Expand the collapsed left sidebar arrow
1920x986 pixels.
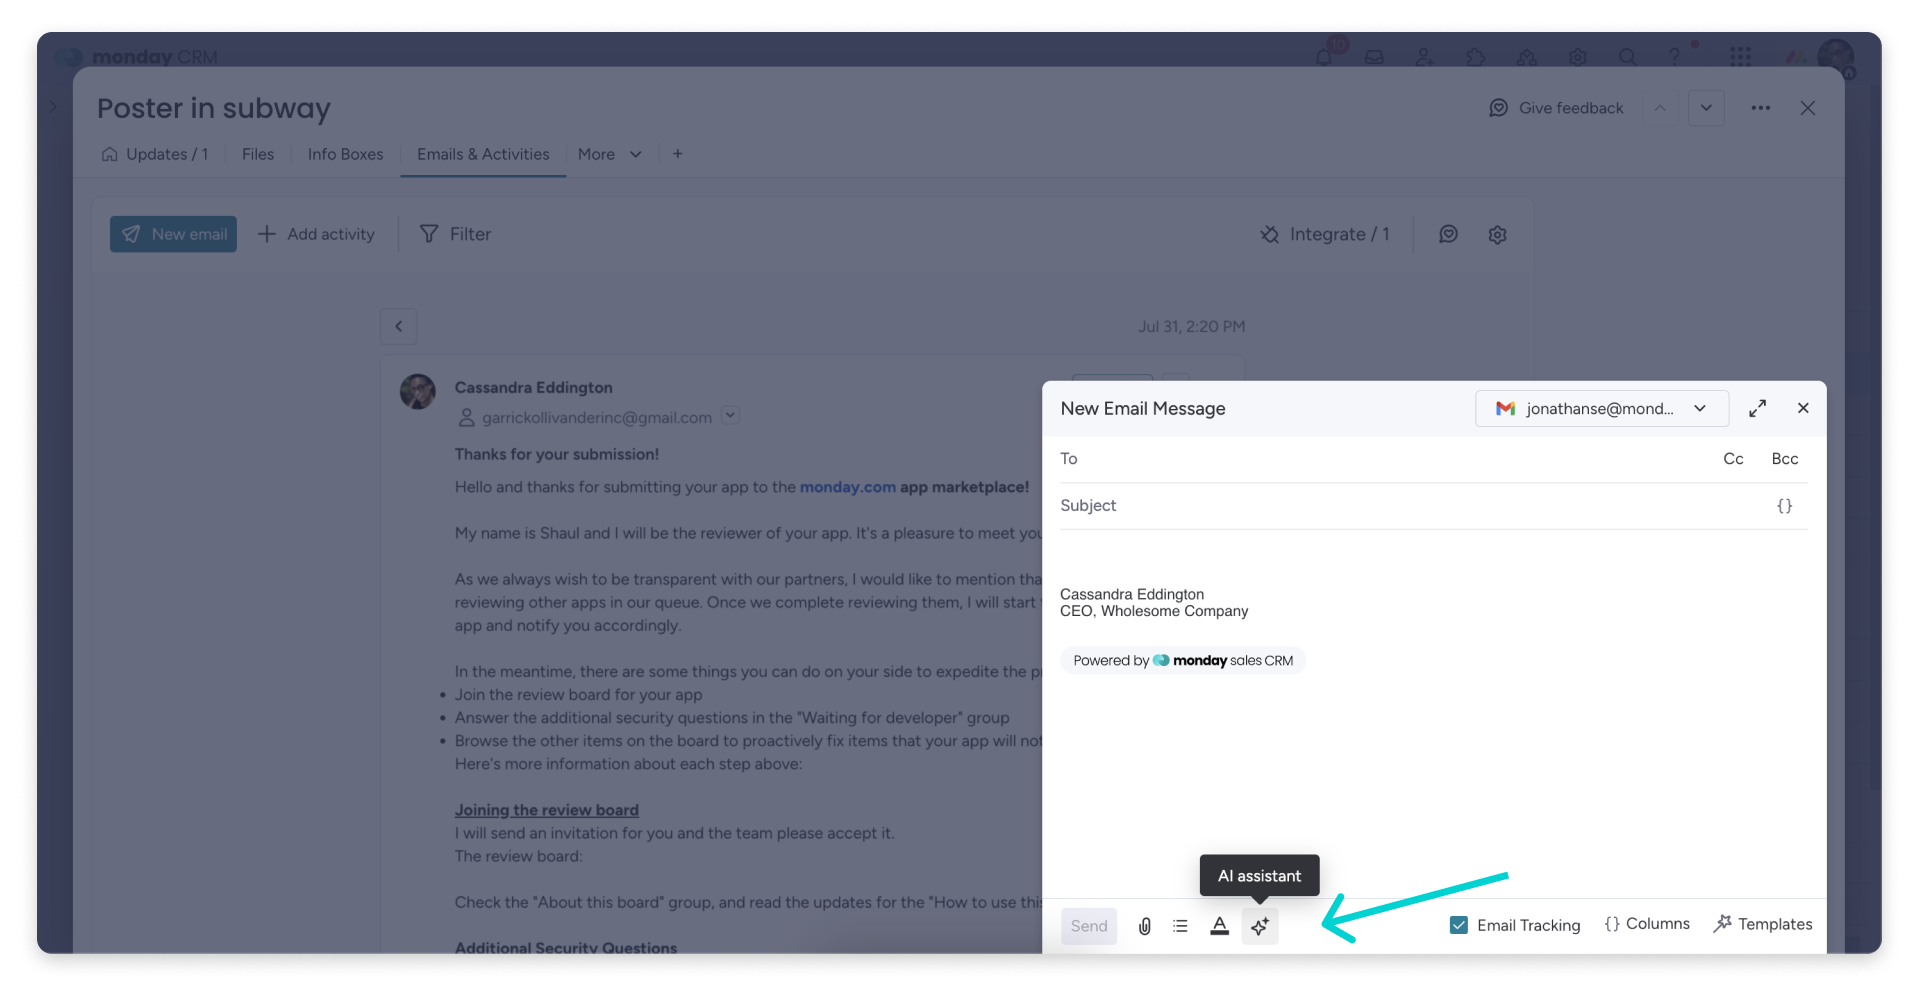tap(53, 106)
